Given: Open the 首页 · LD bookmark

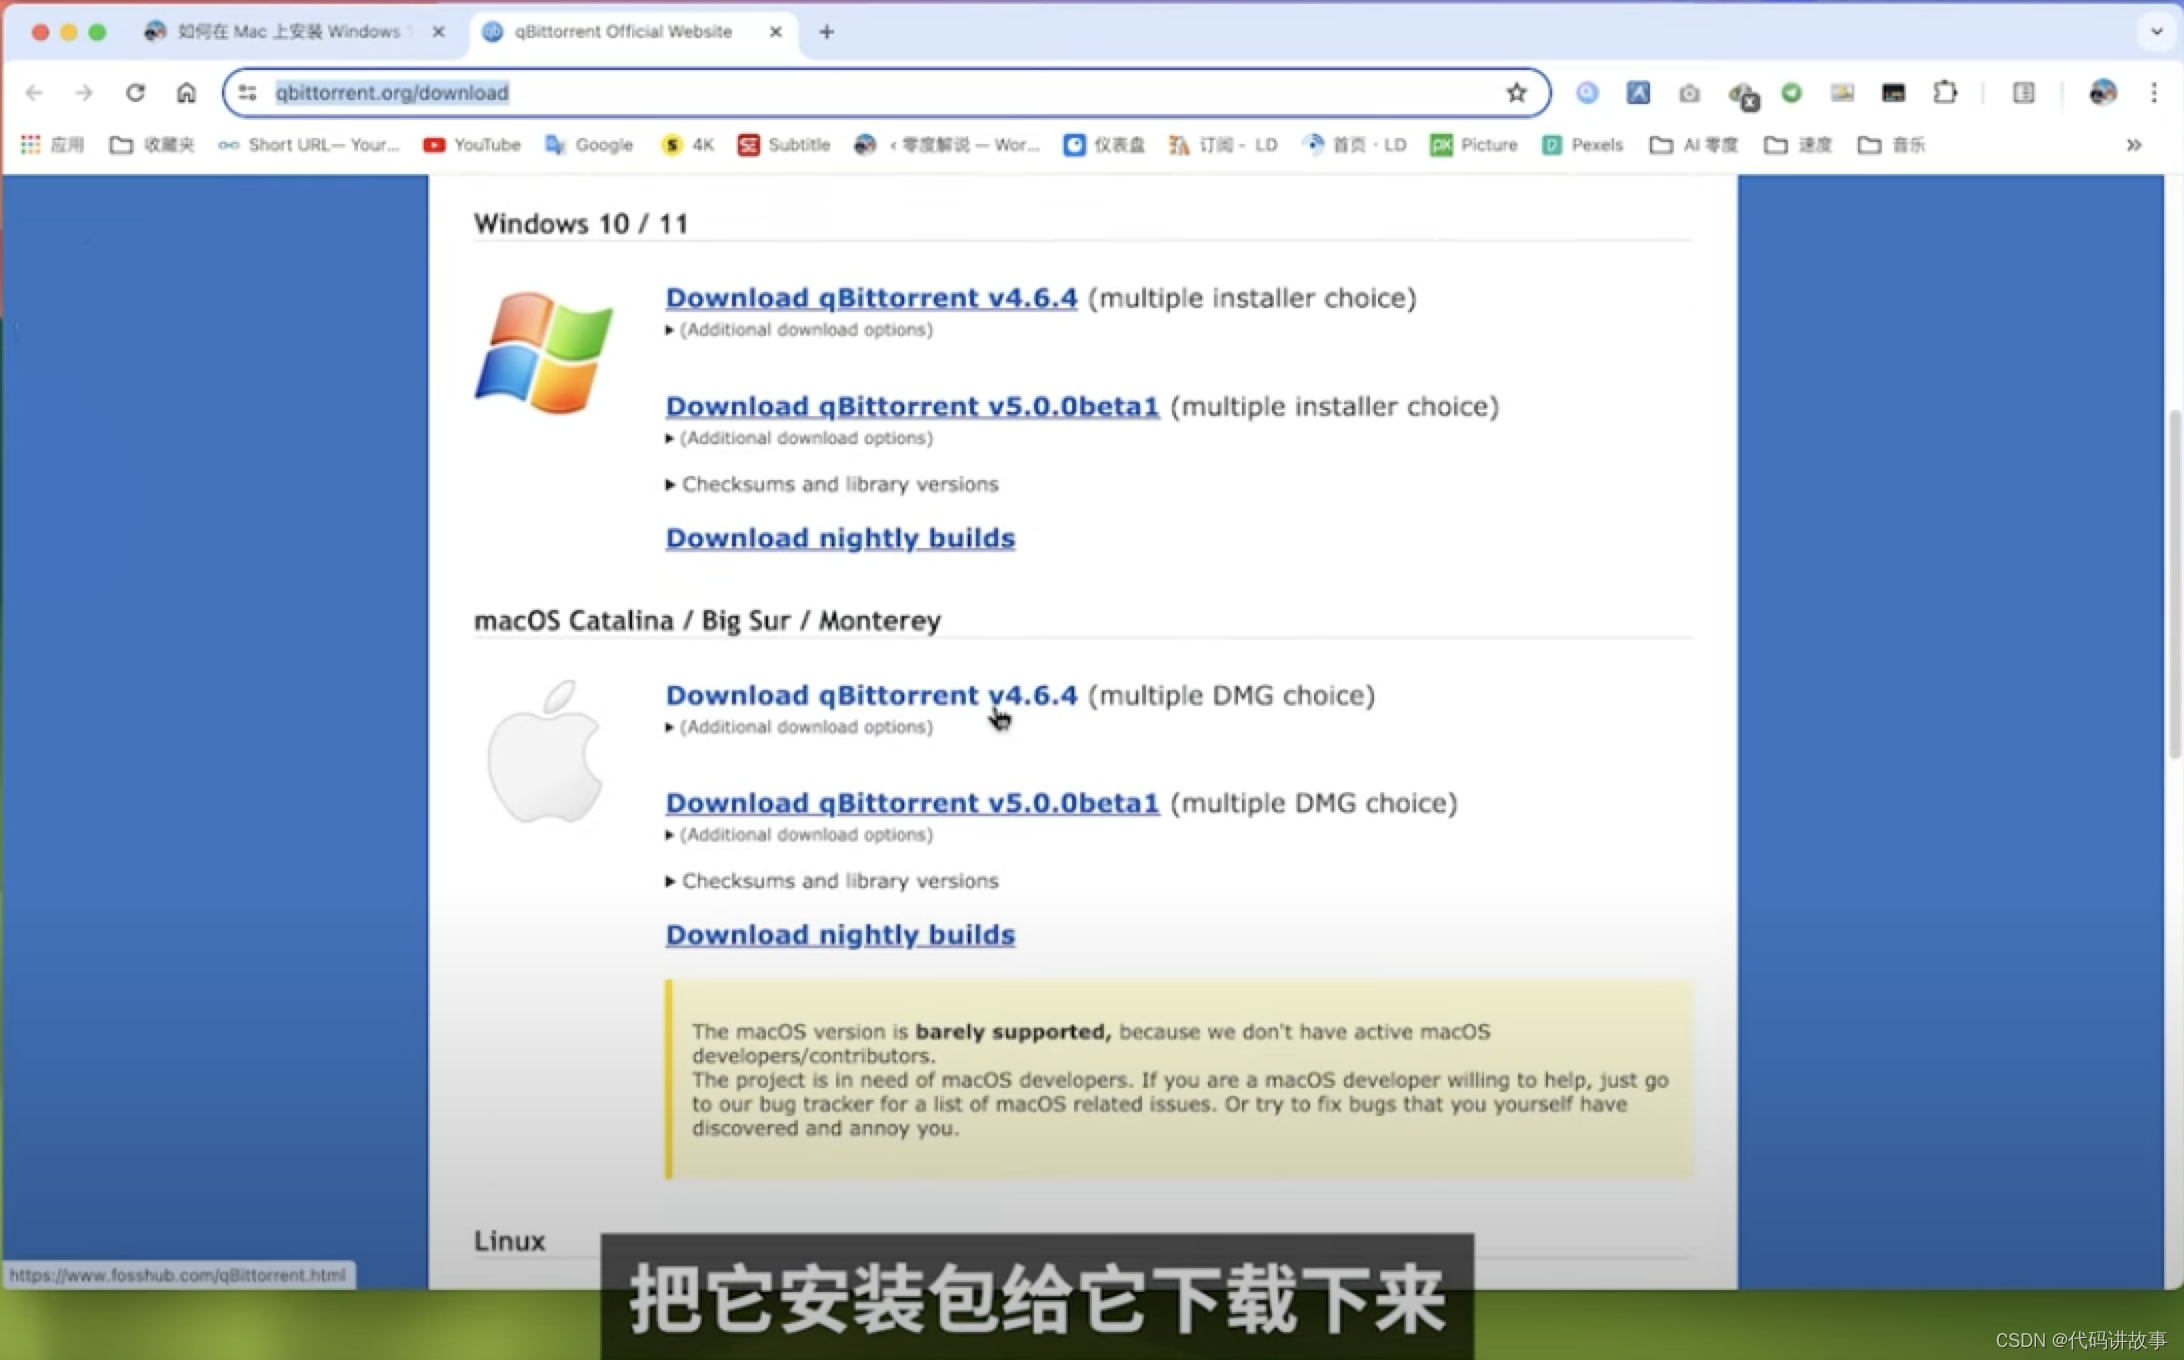Looking at the screenshot, I should (x=1355, y=145).
